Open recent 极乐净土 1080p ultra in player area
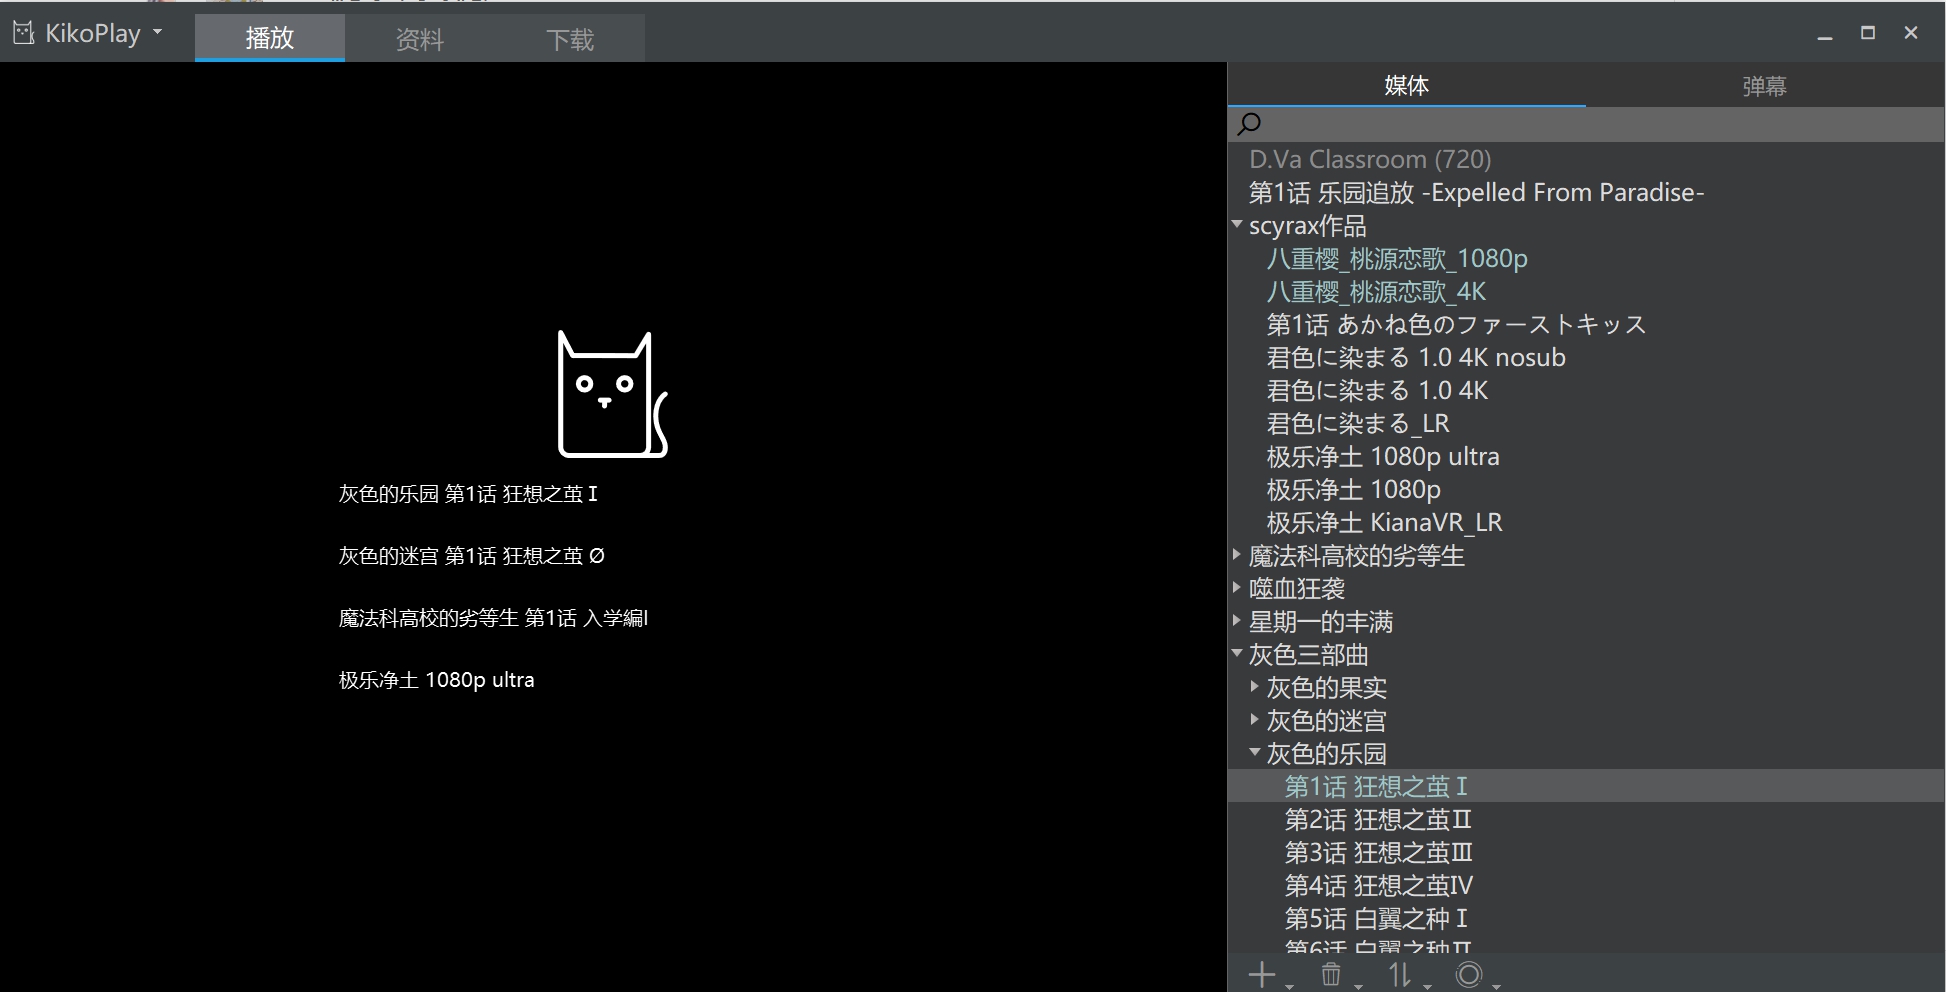Image resolution: width=1946 pixels, height=992 pixels. 436,680
